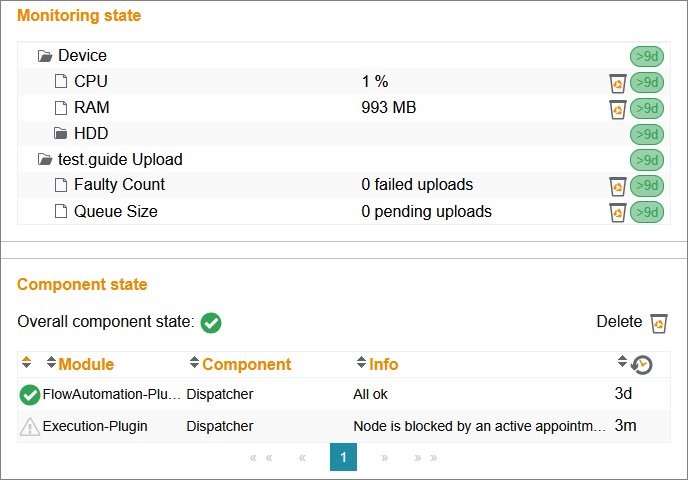Viewport: 688px width, 480px height.
Task: Select the Execution-Plugin blocked node info text
Action: pyautogui.click(x=479, y=426)
